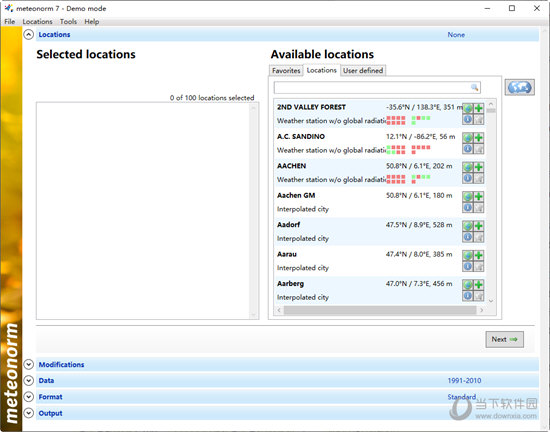Click the None value in the Locations header
550x432 pixels.
click(x=456, y=35)
